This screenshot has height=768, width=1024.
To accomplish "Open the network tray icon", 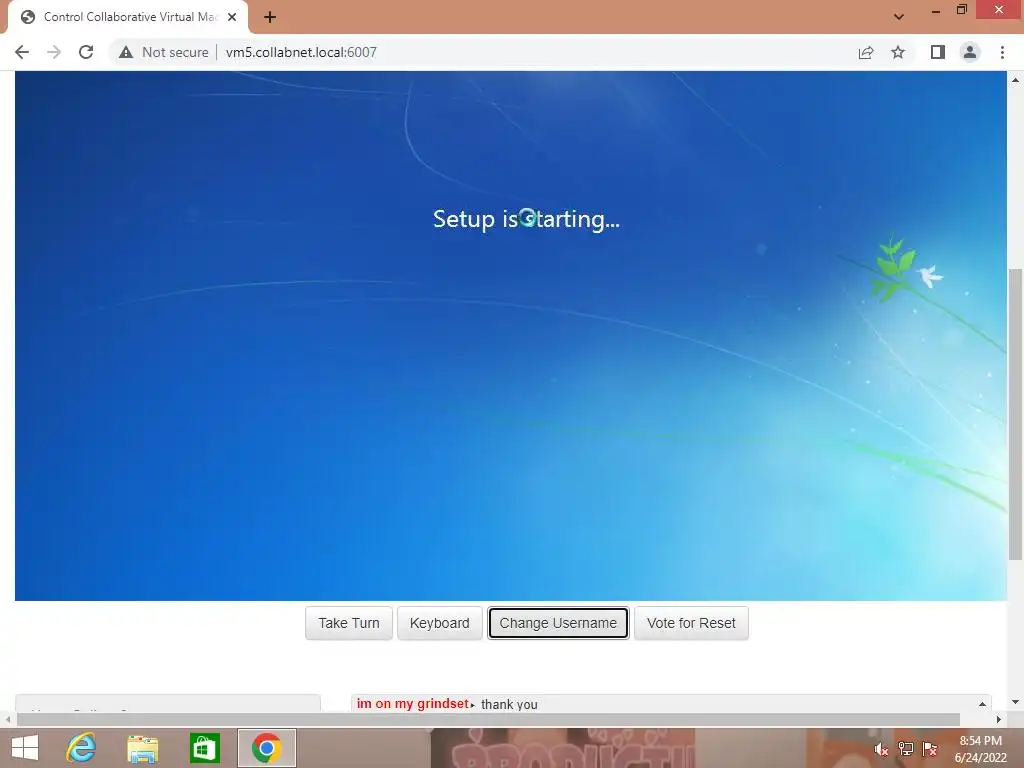I will coord(906,749).
